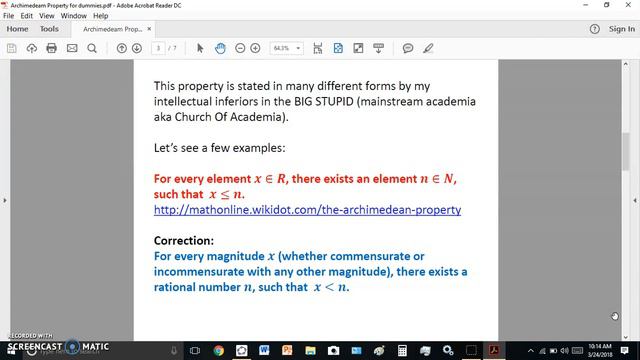Open the notification action center icon
Viewport: 640px width, 360px height.
(624, 351)
